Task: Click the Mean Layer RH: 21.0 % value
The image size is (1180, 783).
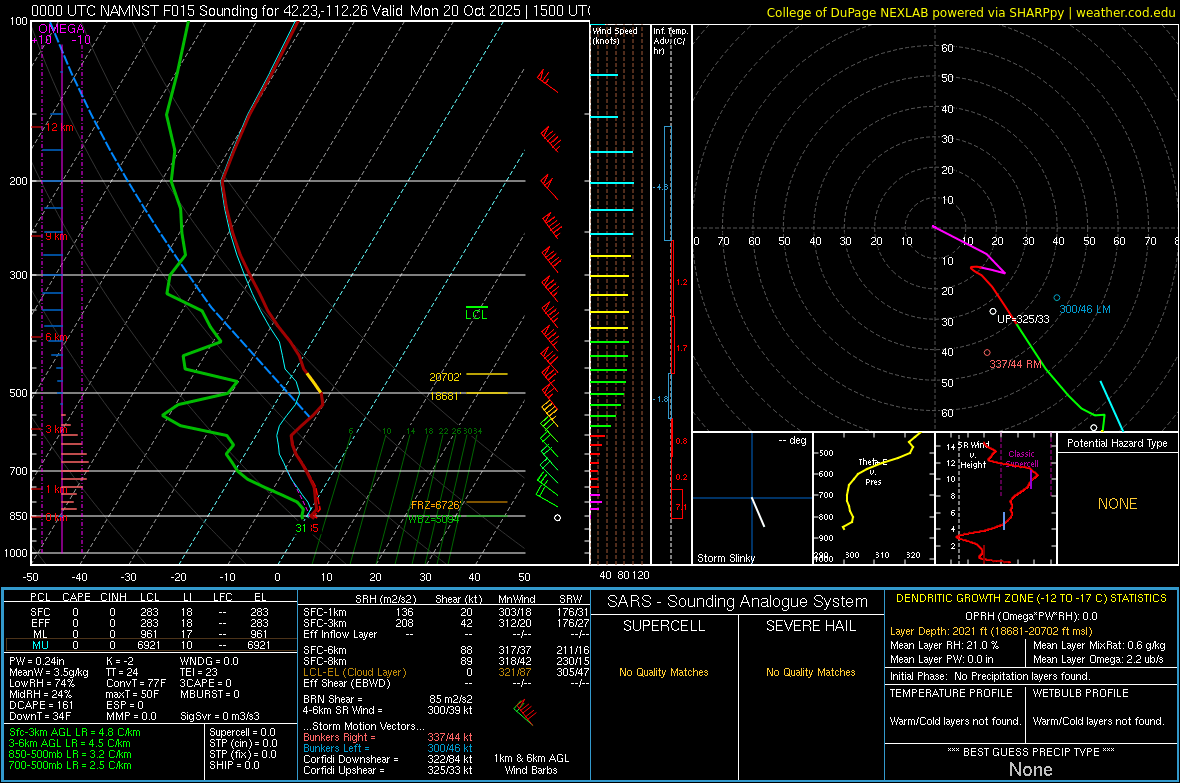Action: tap(944, 645)
